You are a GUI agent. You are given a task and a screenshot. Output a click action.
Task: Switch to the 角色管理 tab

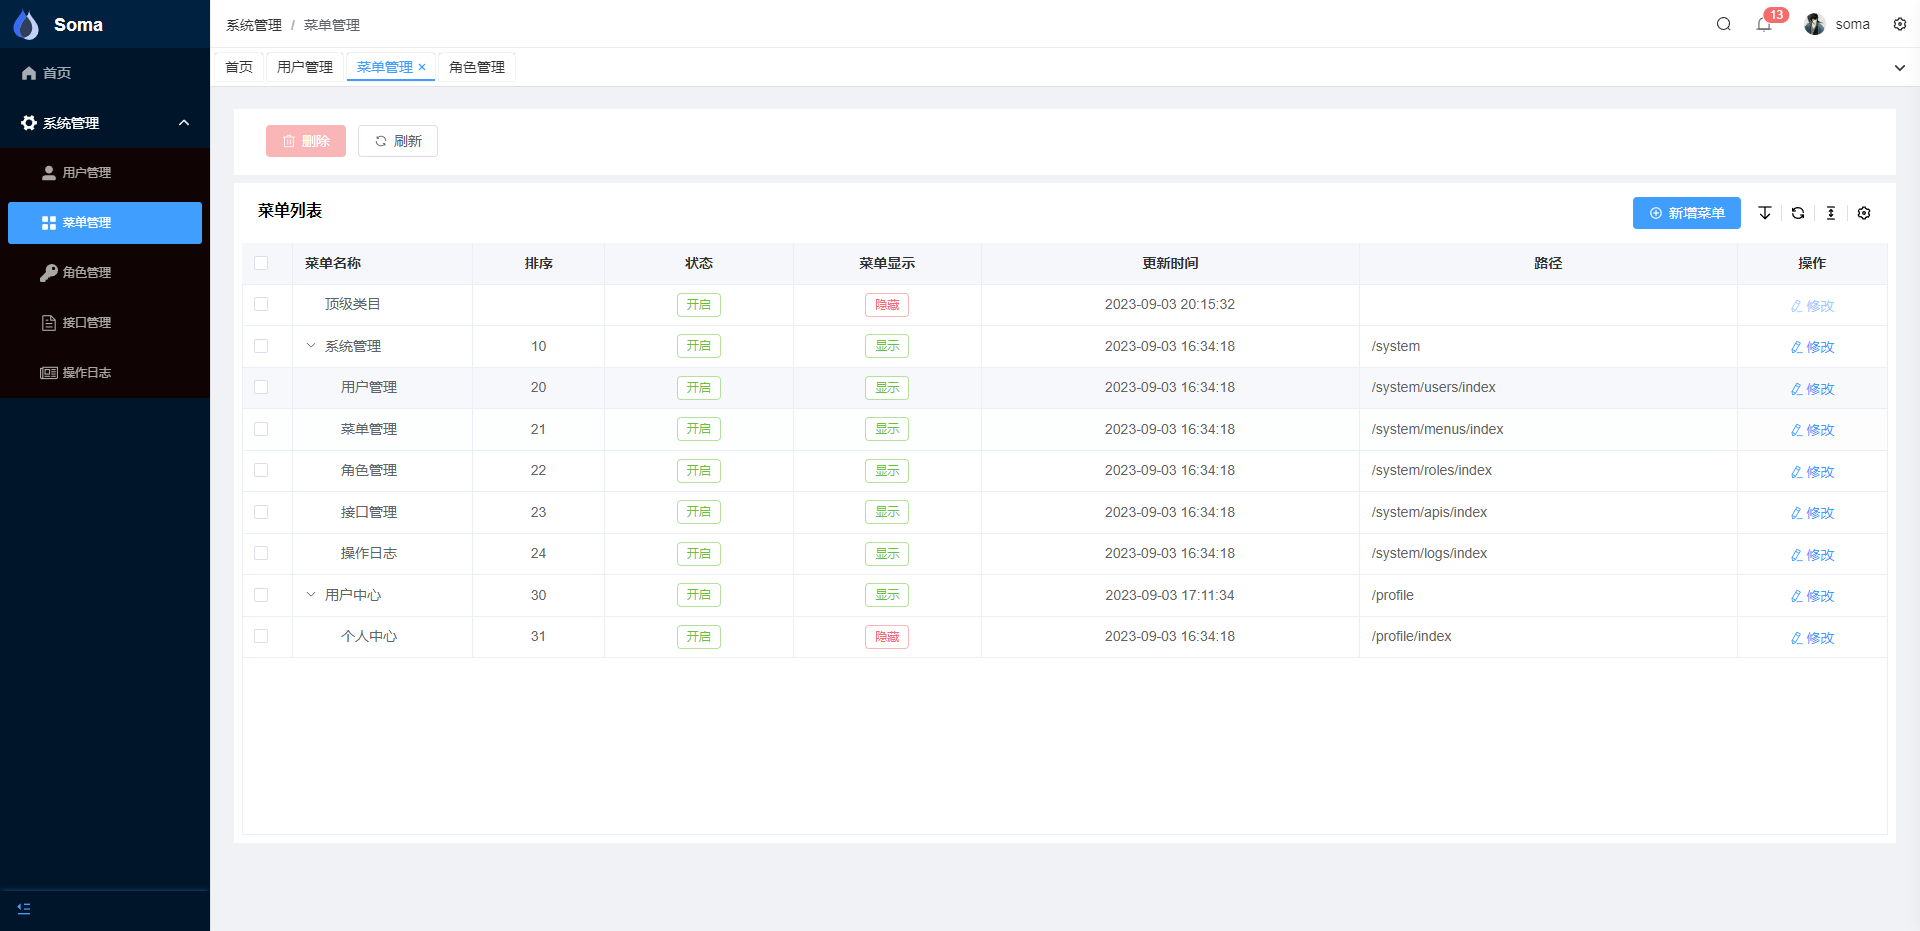477,67
